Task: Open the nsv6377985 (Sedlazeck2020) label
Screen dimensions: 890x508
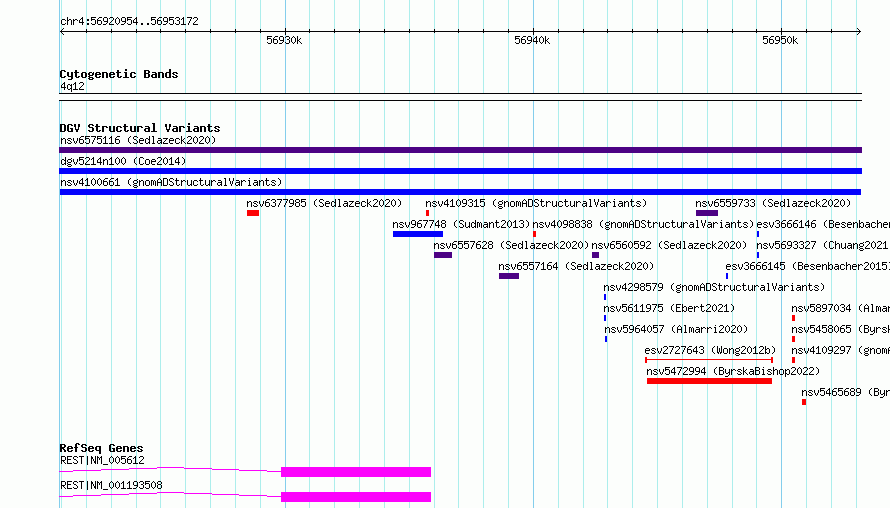Action: point(324,203)
